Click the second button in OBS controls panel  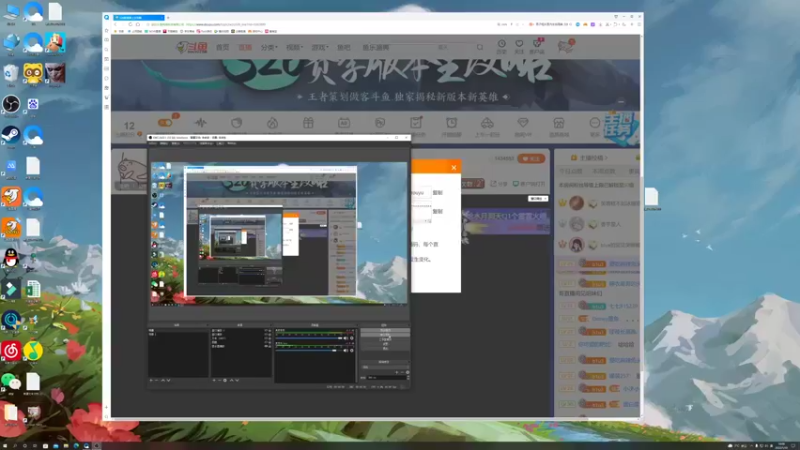click(x=385, y=335)
